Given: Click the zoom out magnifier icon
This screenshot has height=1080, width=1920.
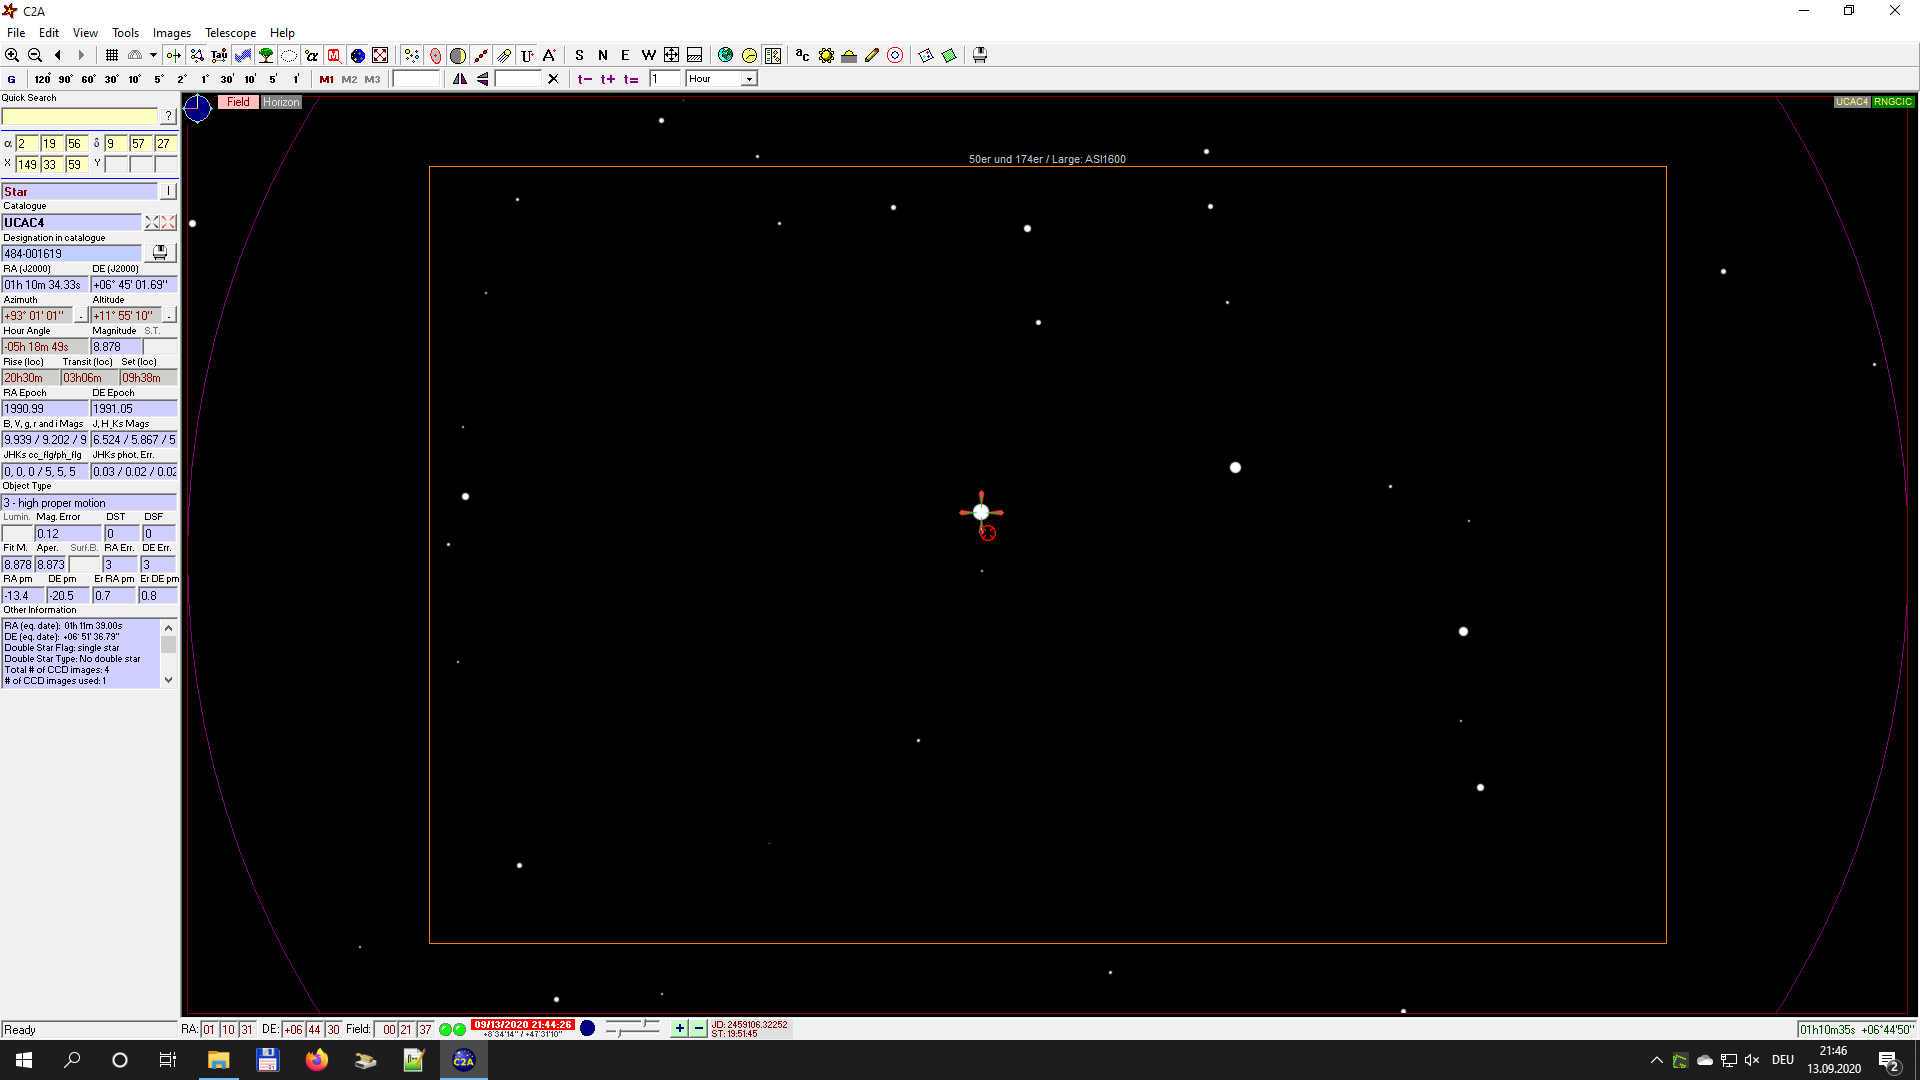Looking at the screenshot, I should coord(35,55).
